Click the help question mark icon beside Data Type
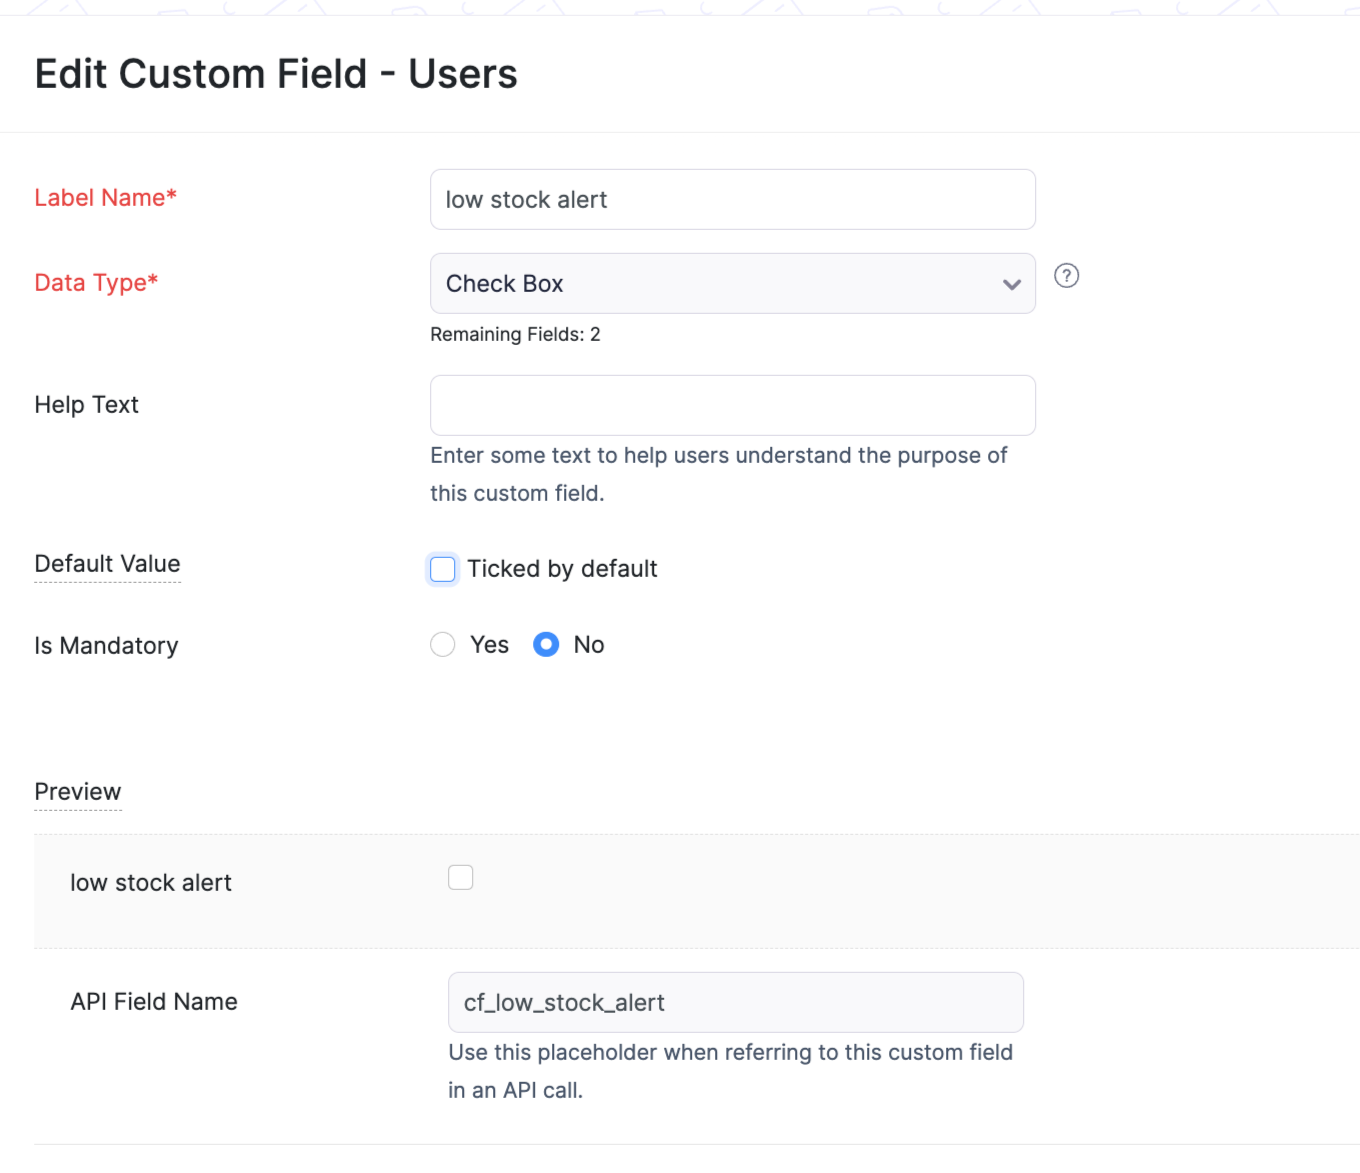This screenshot has width=1360, height=1173. 1067,276
